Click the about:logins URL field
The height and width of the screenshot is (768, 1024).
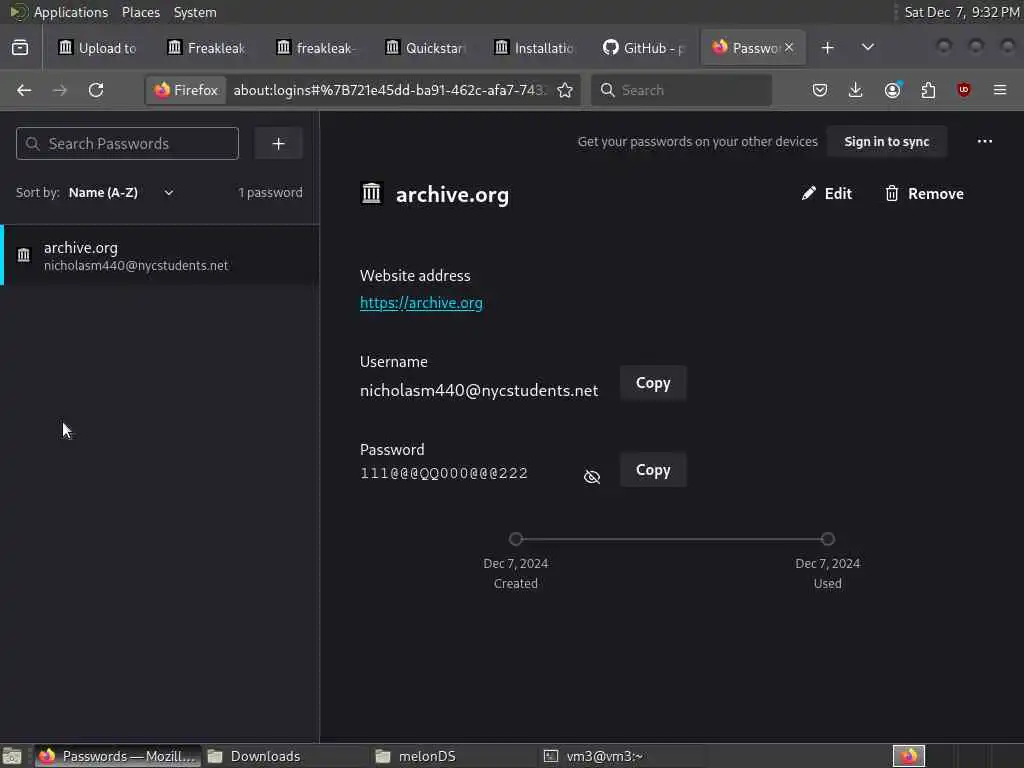(x=389, y=90)
